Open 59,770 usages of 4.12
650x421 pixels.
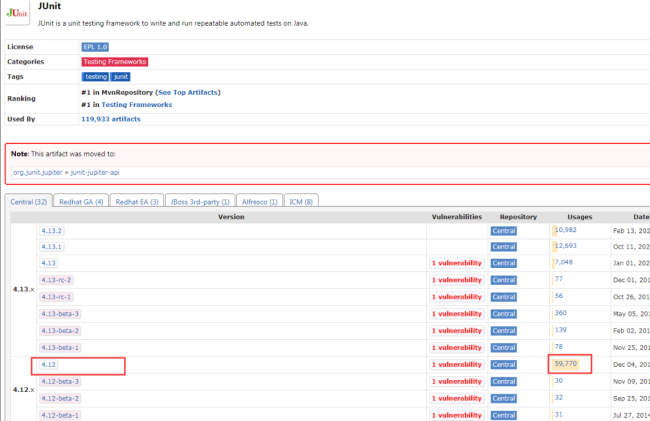(566, 364)
